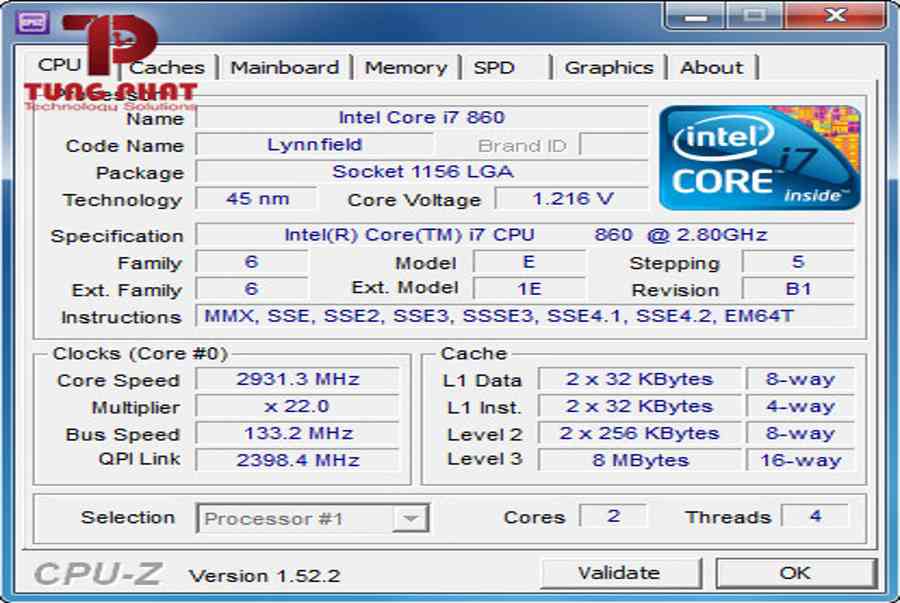Click the Level 2 size '2 x 256 KBytes'

point(639,433)
